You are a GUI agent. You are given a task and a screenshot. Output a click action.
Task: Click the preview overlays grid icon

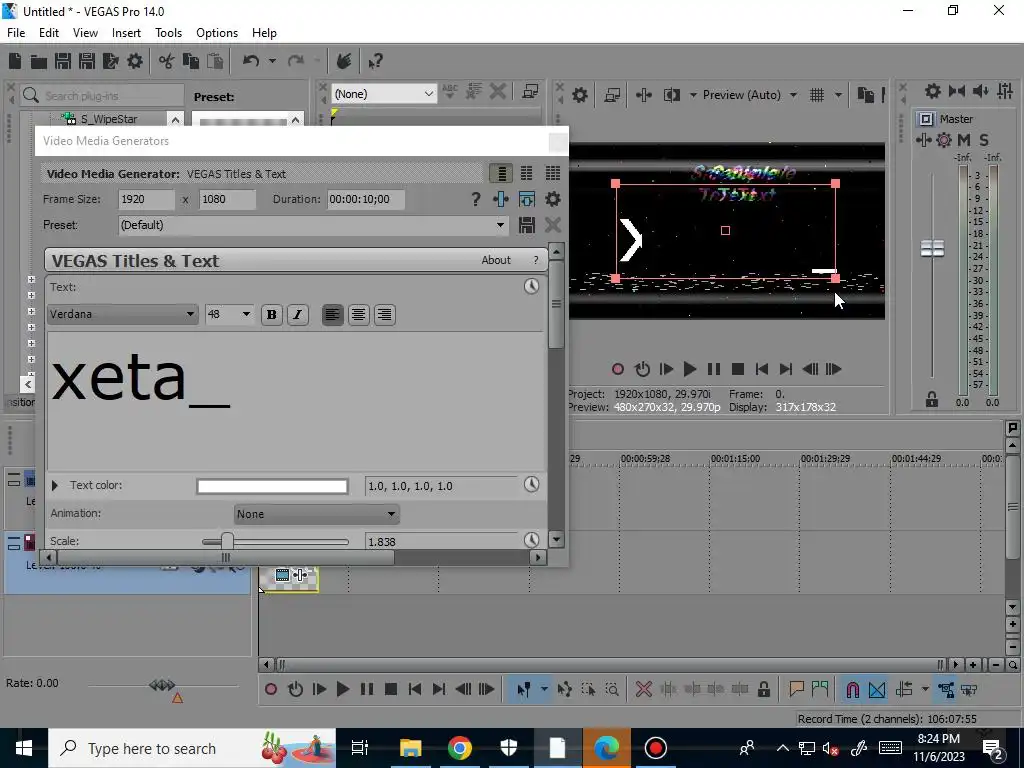tap(817, 95)
